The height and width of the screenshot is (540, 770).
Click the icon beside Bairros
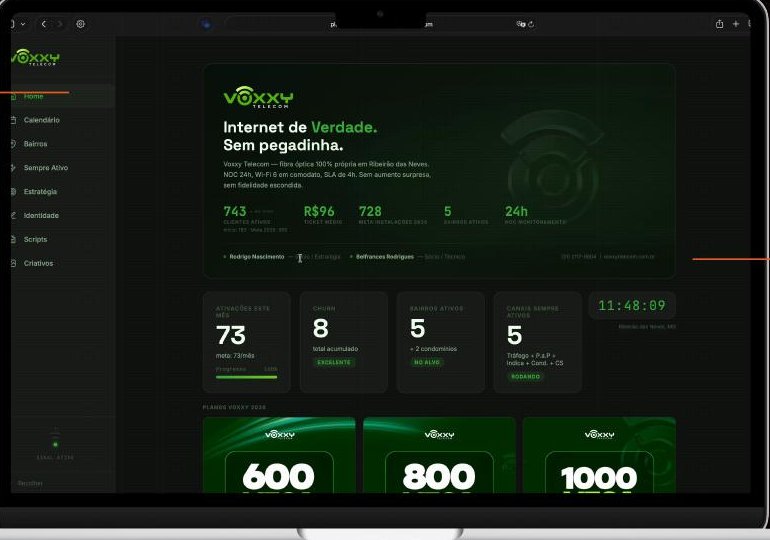click(13, 144)
